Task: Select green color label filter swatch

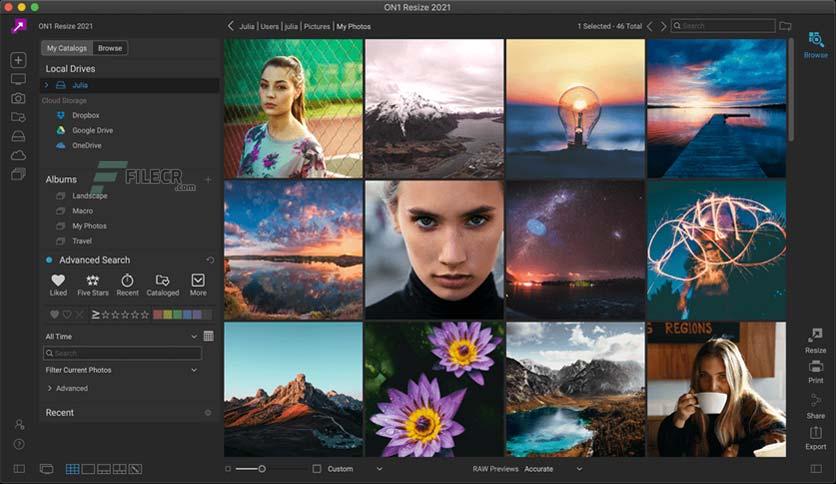Action: [177, 314]
